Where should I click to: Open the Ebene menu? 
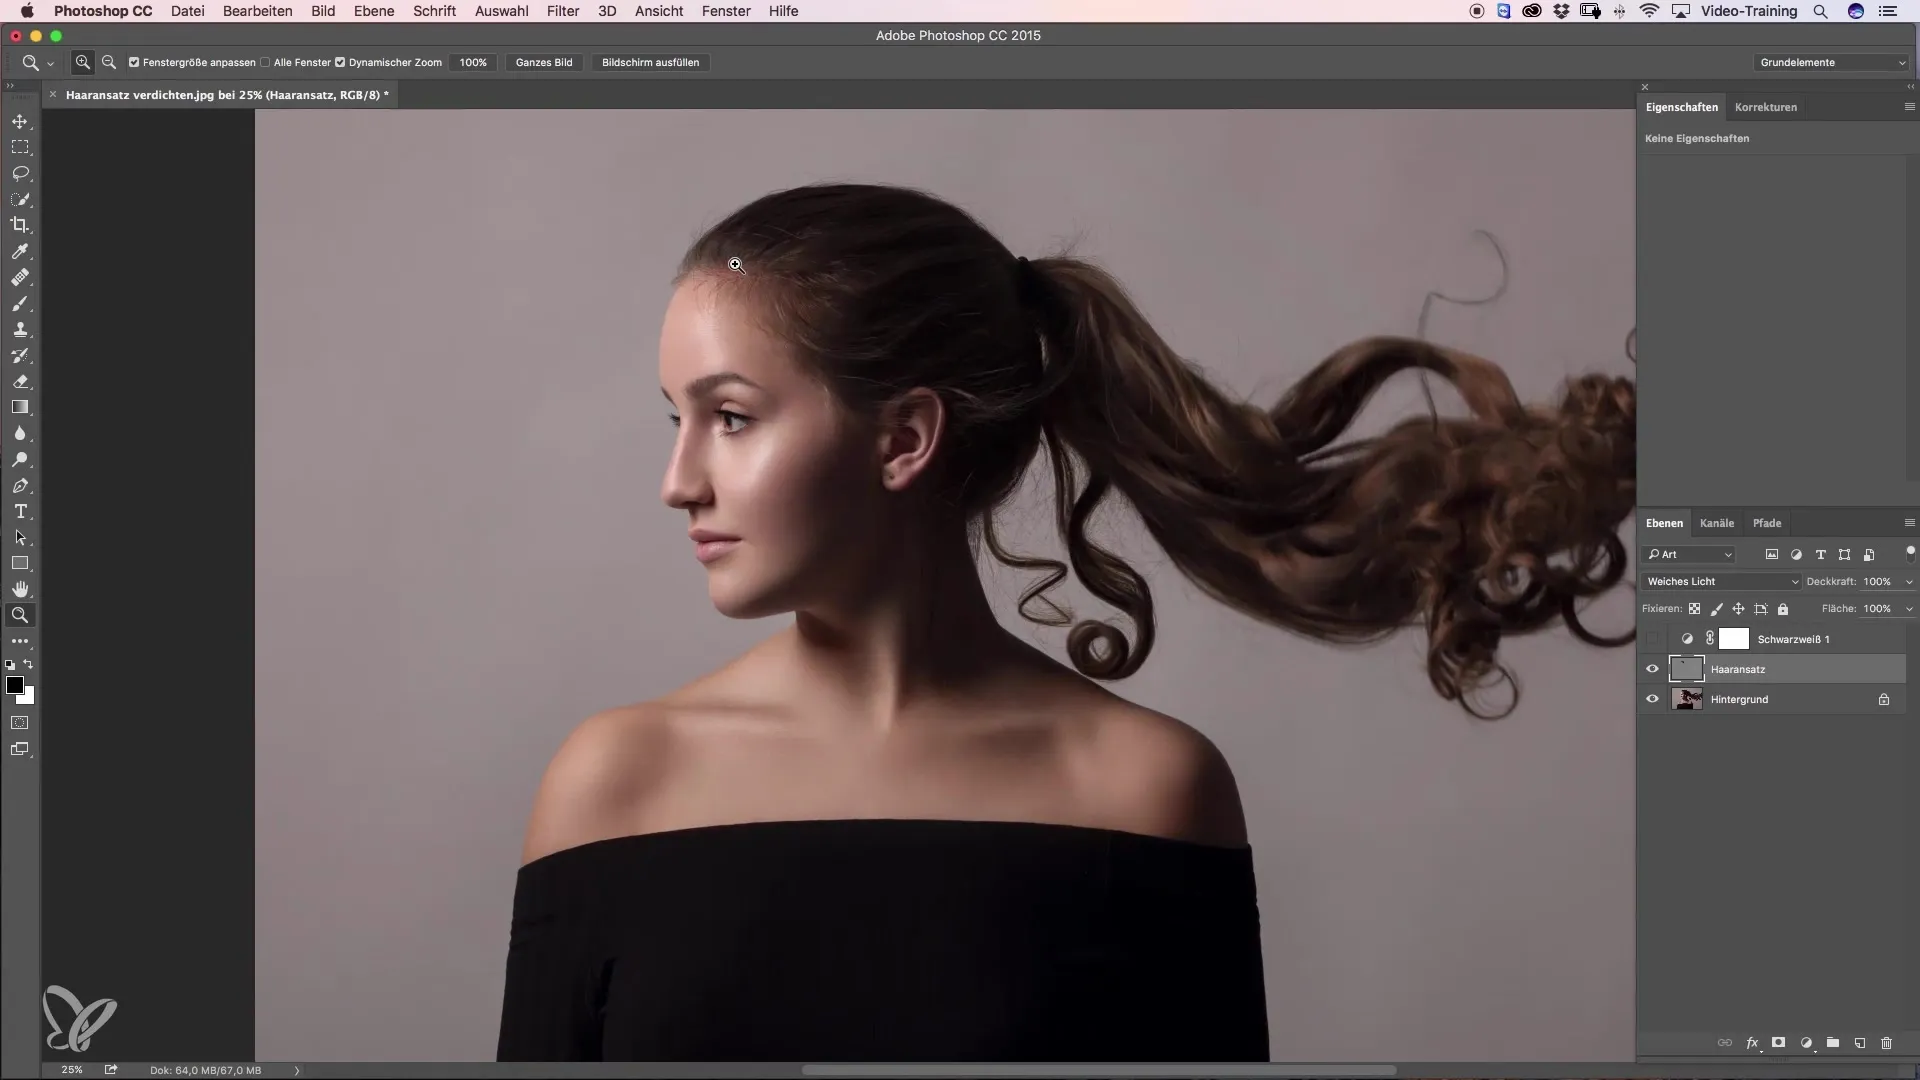[374, 11]
